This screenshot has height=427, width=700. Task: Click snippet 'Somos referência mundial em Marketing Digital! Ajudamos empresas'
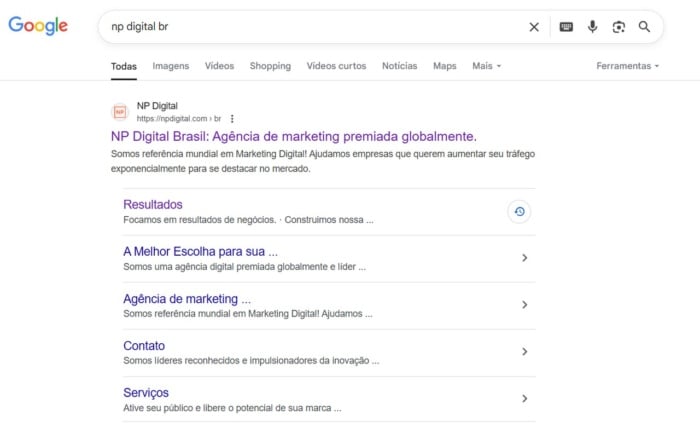point(323,161)
